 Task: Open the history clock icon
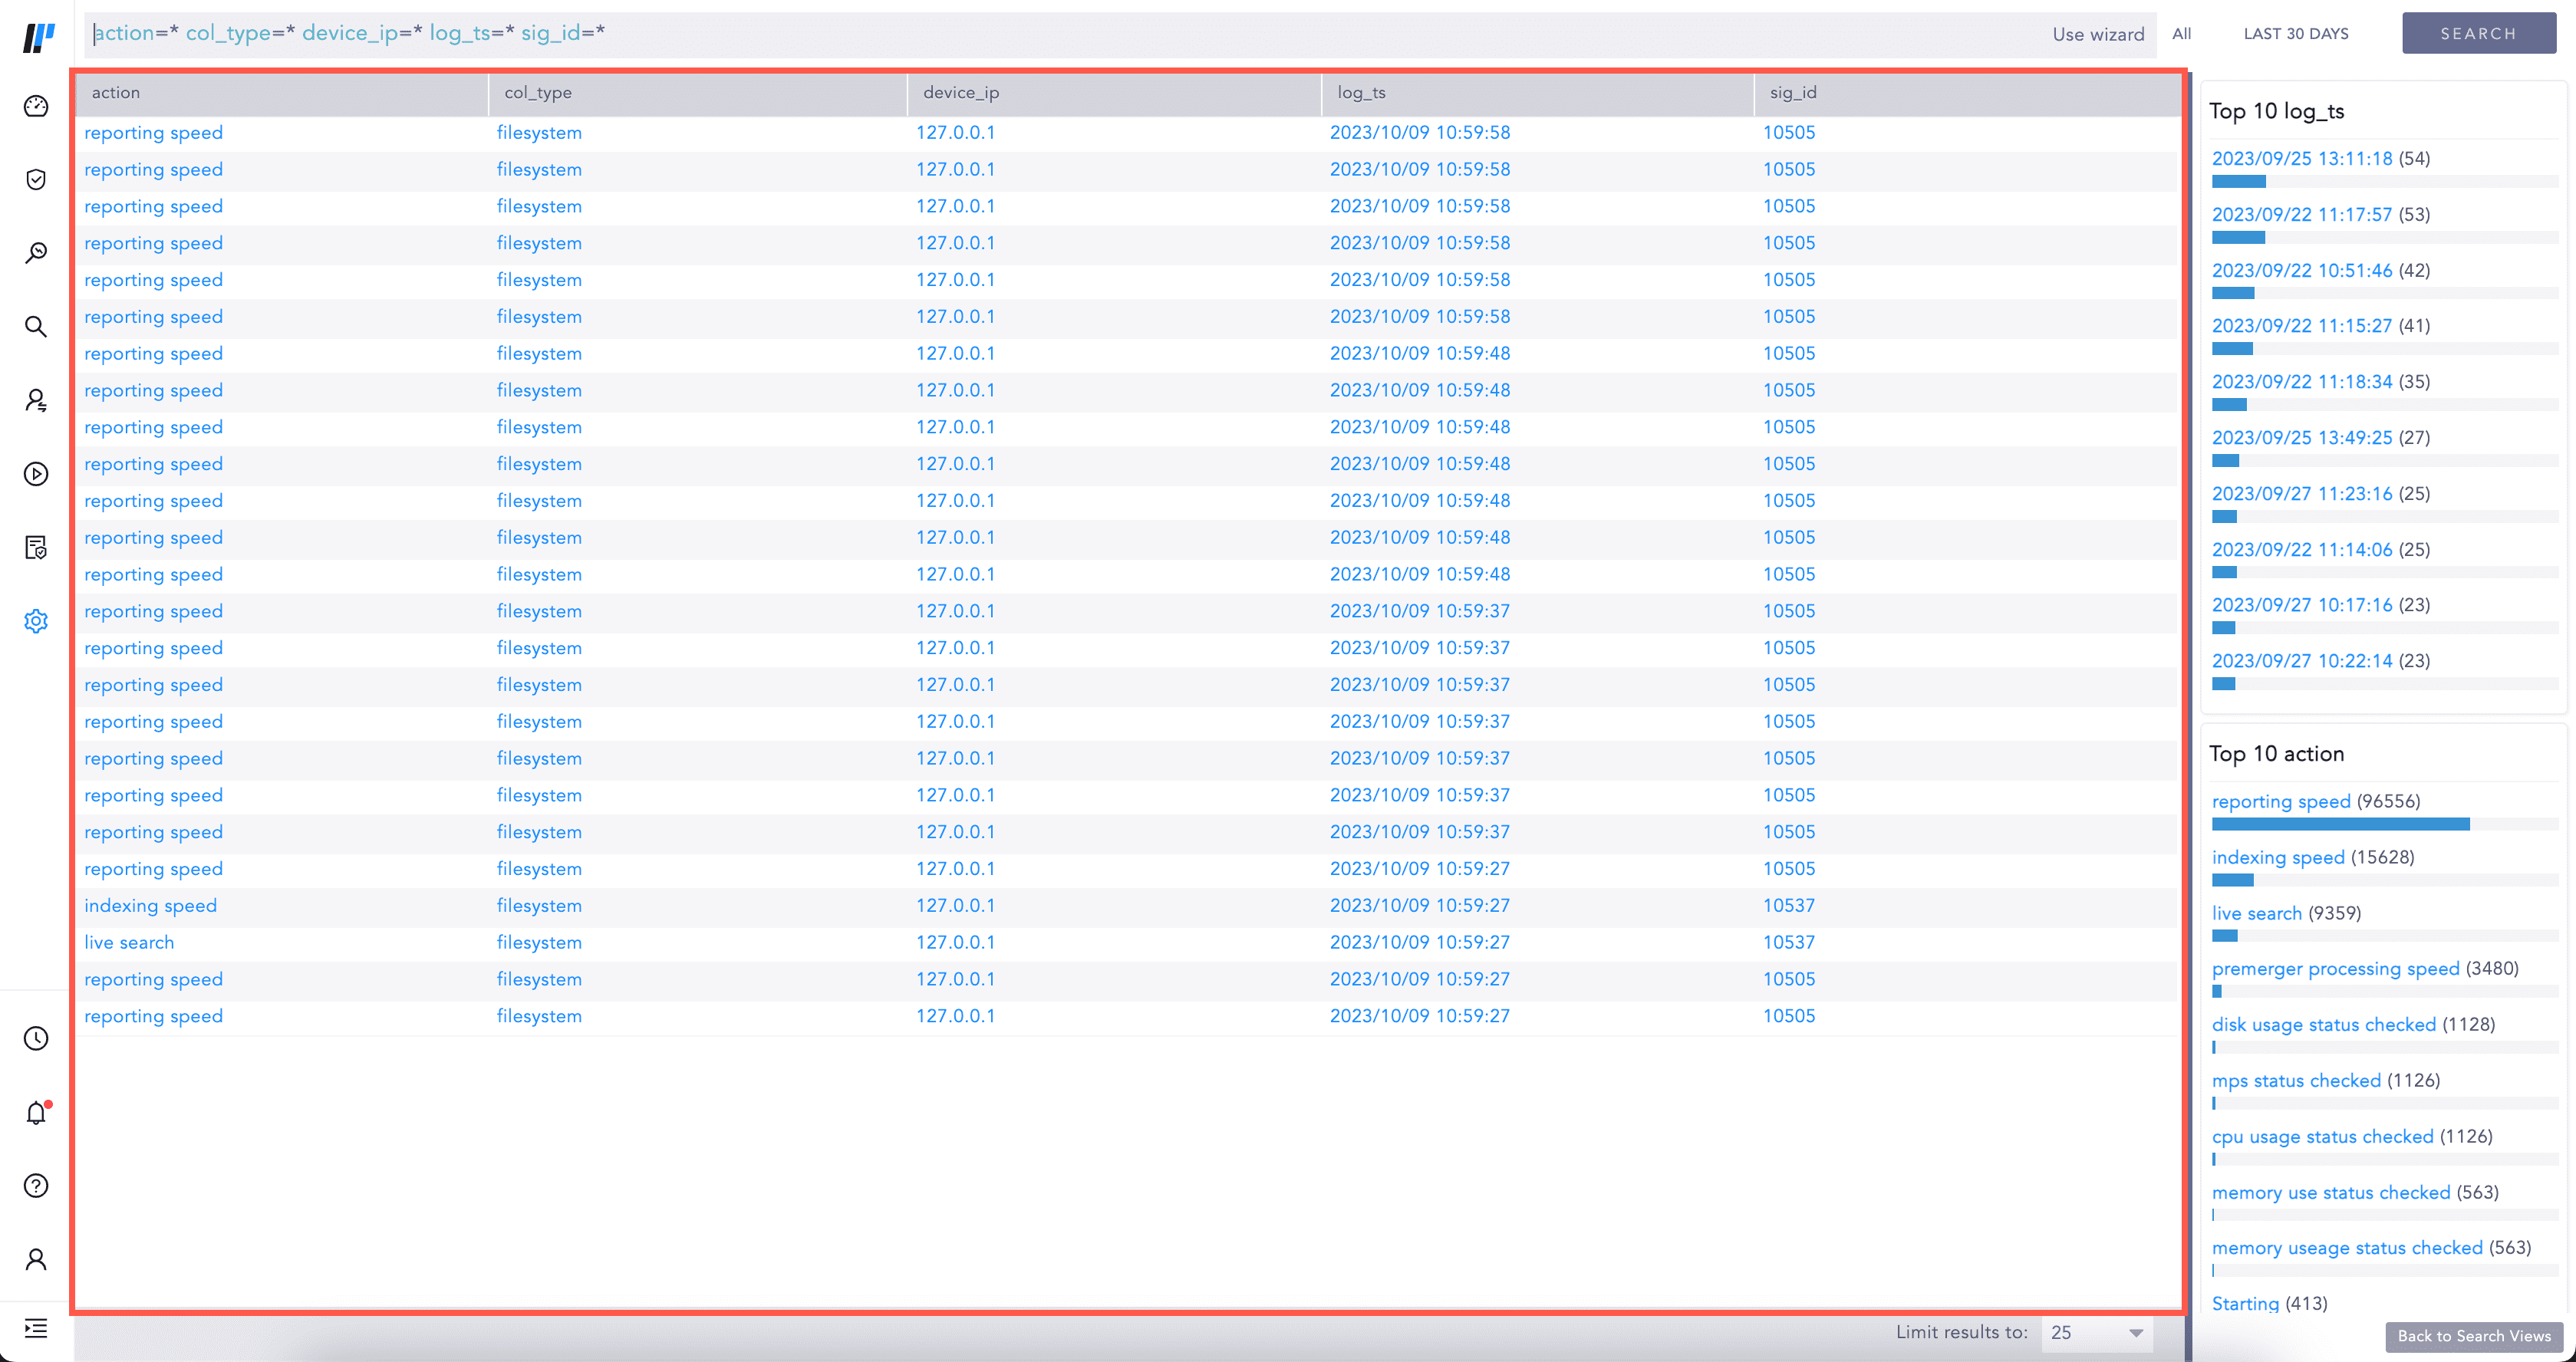coord(35,1039)
